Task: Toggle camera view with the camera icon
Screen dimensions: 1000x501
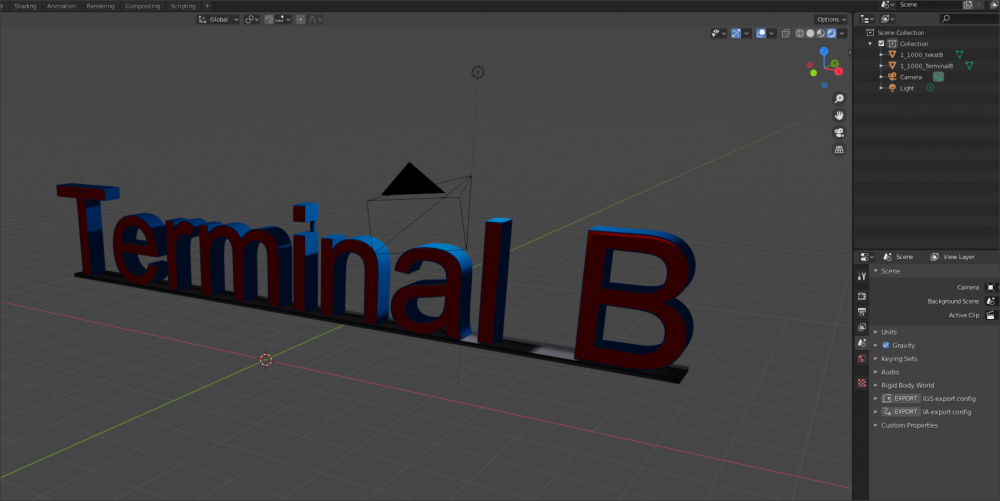Action: (x=839, y=132)
